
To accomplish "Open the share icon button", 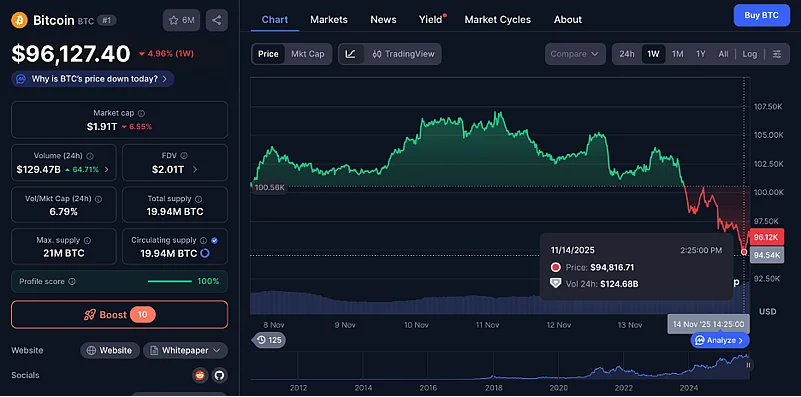I will [x=217, y=20].
